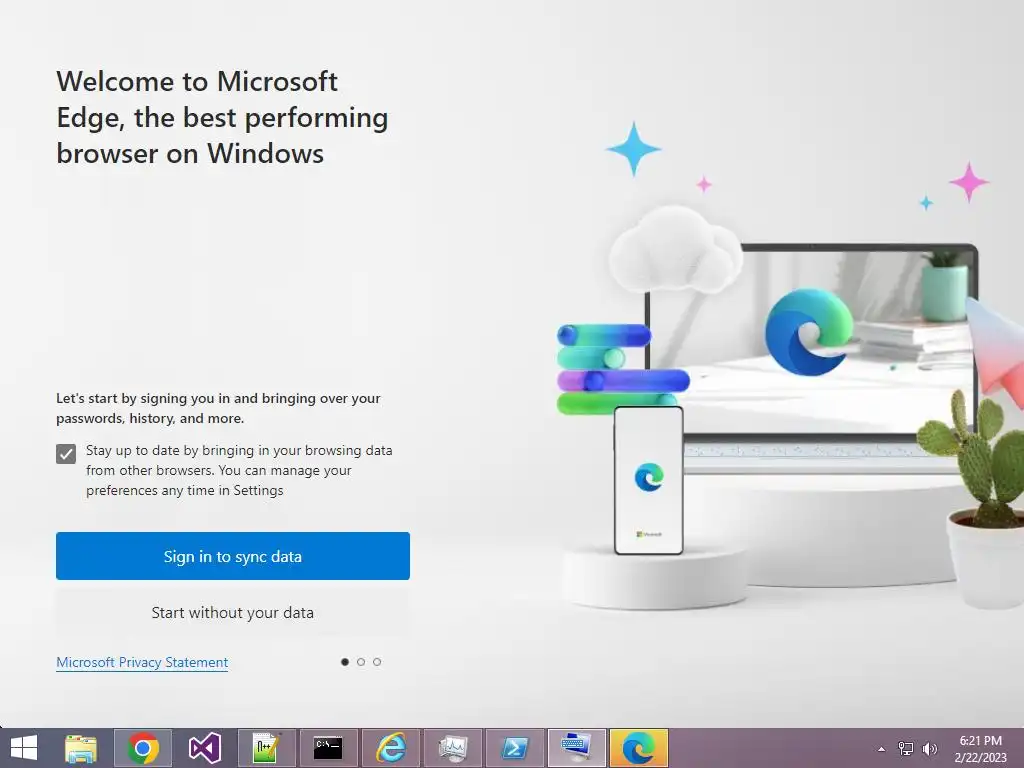Click the volume speaker tray icon
Screen dimensions: 1024x768
click(x=929, y=748)
